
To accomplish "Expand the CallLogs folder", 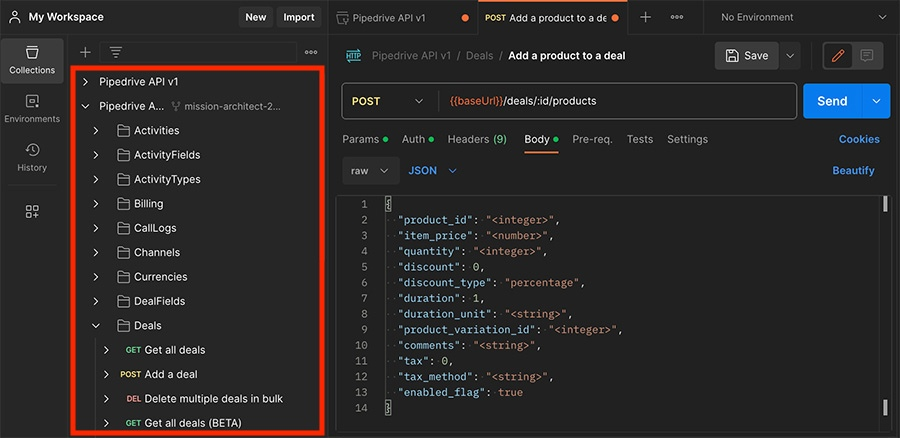I will [96, 228].
